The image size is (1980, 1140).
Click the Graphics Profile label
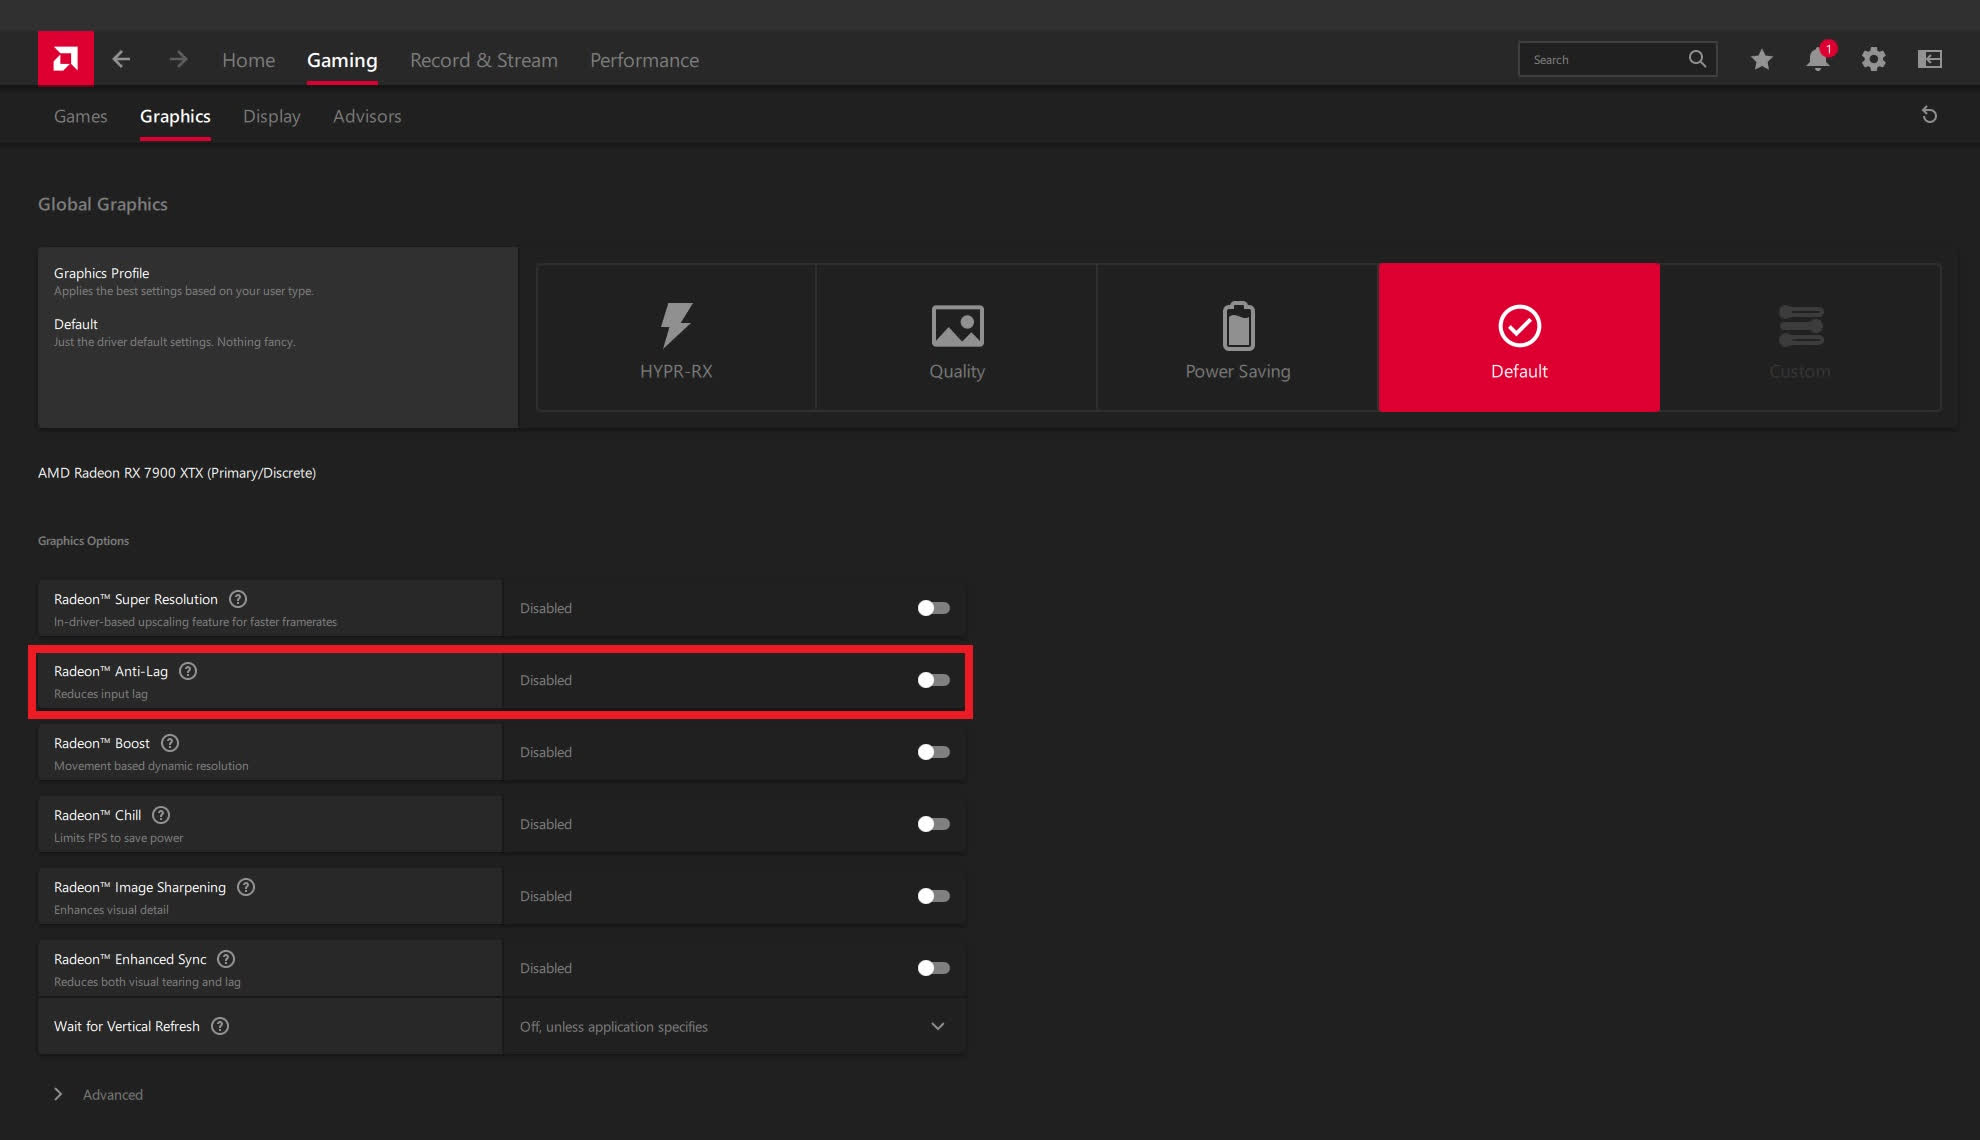pos(101,273)
